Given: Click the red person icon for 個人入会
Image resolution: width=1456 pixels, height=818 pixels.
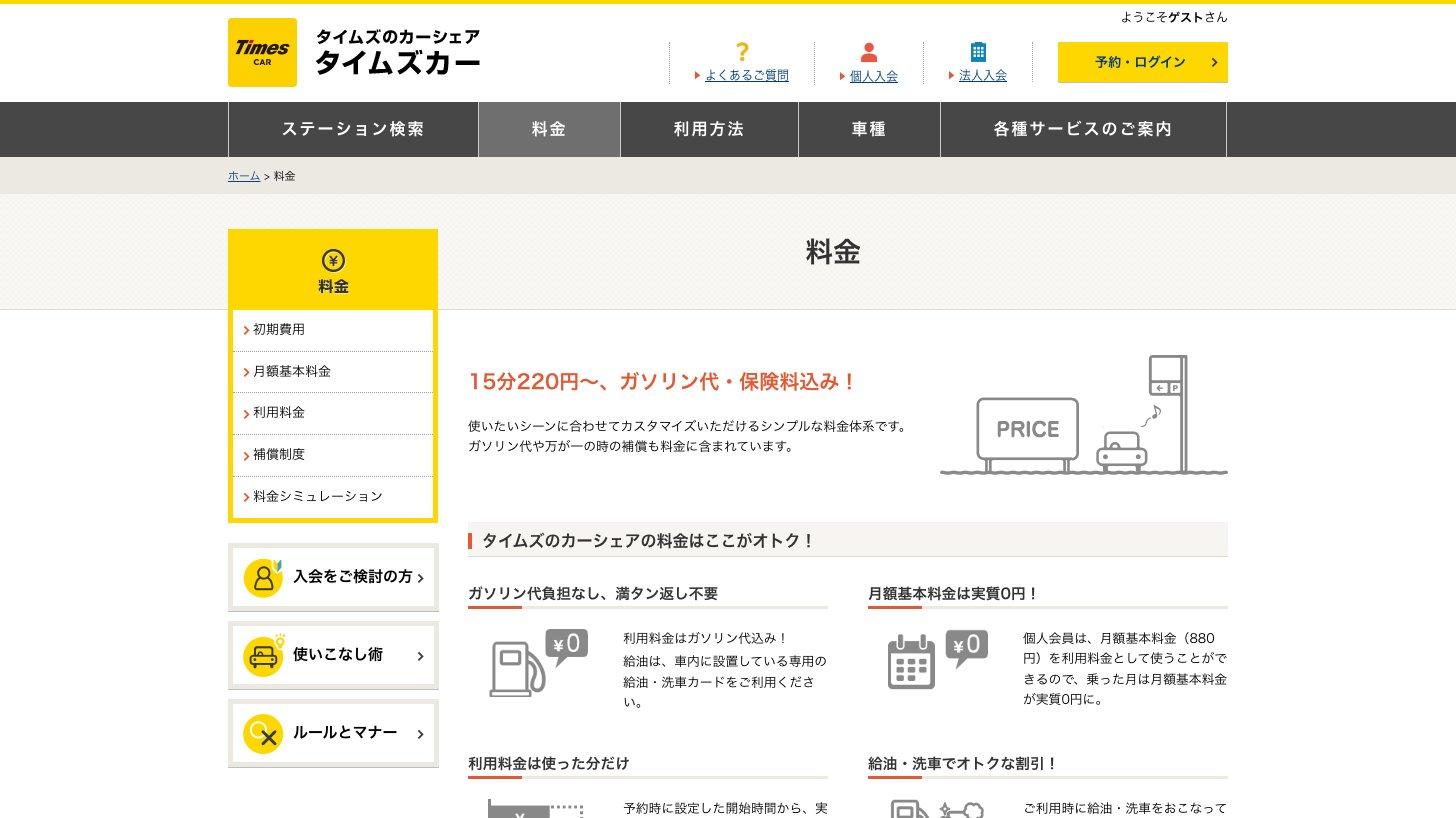Looking at the screenshot, I should [869, 52].
